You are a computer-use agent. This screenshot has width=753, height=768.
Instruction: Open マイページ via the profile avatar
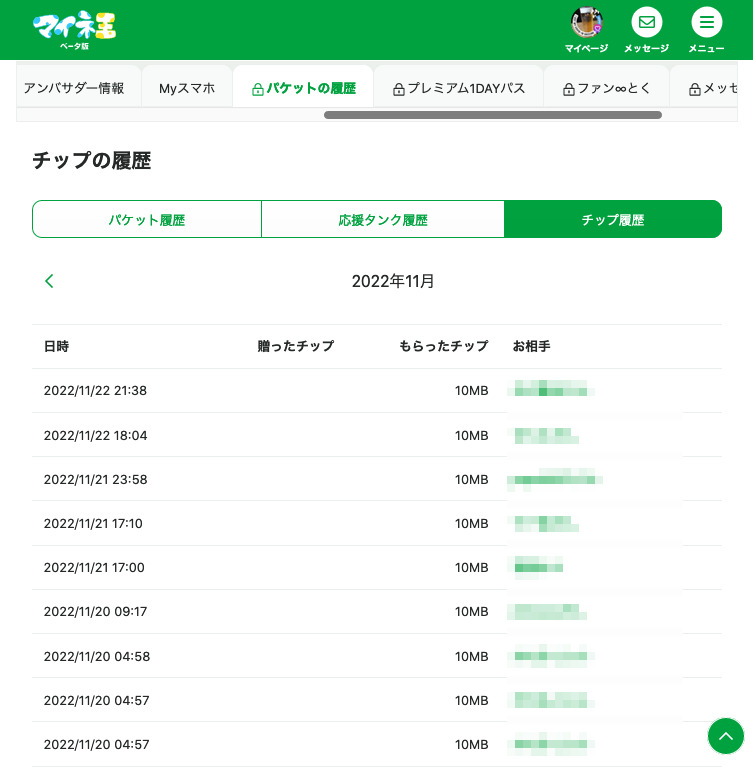(586, 23)
